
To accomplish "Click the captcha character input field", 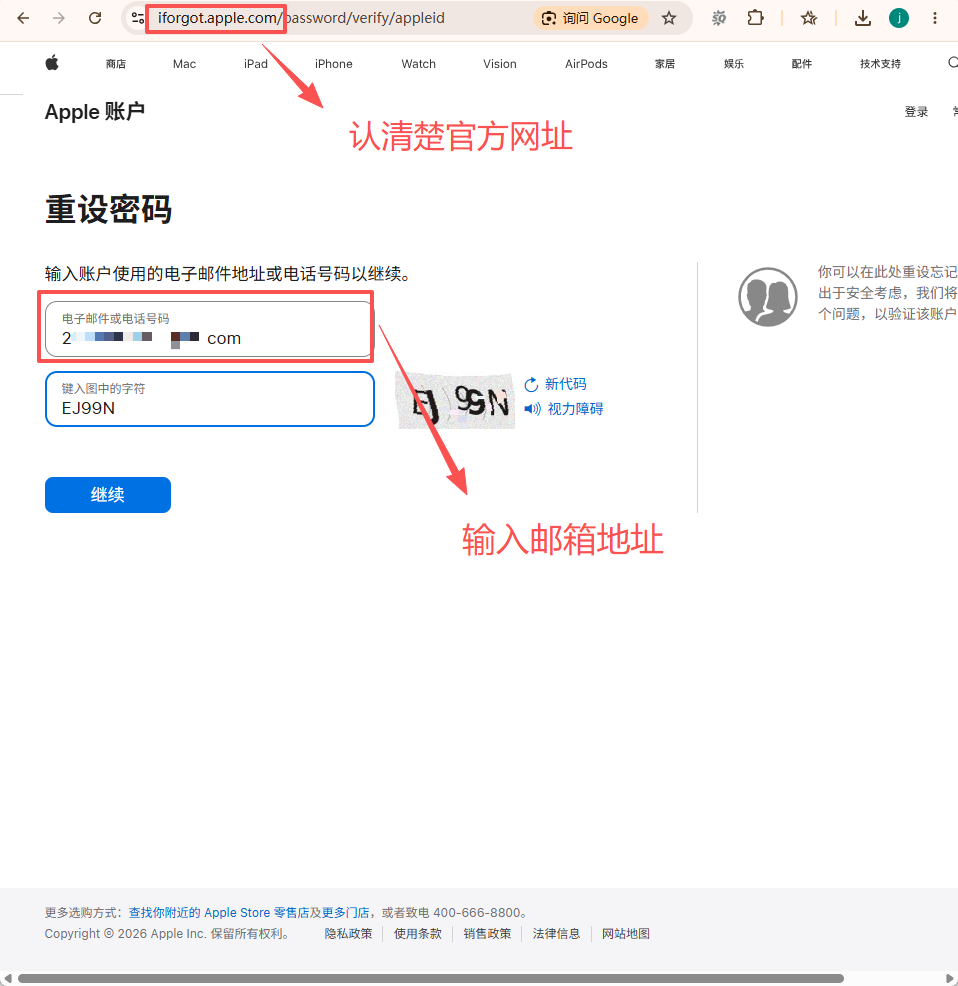I will click(209, 399).
